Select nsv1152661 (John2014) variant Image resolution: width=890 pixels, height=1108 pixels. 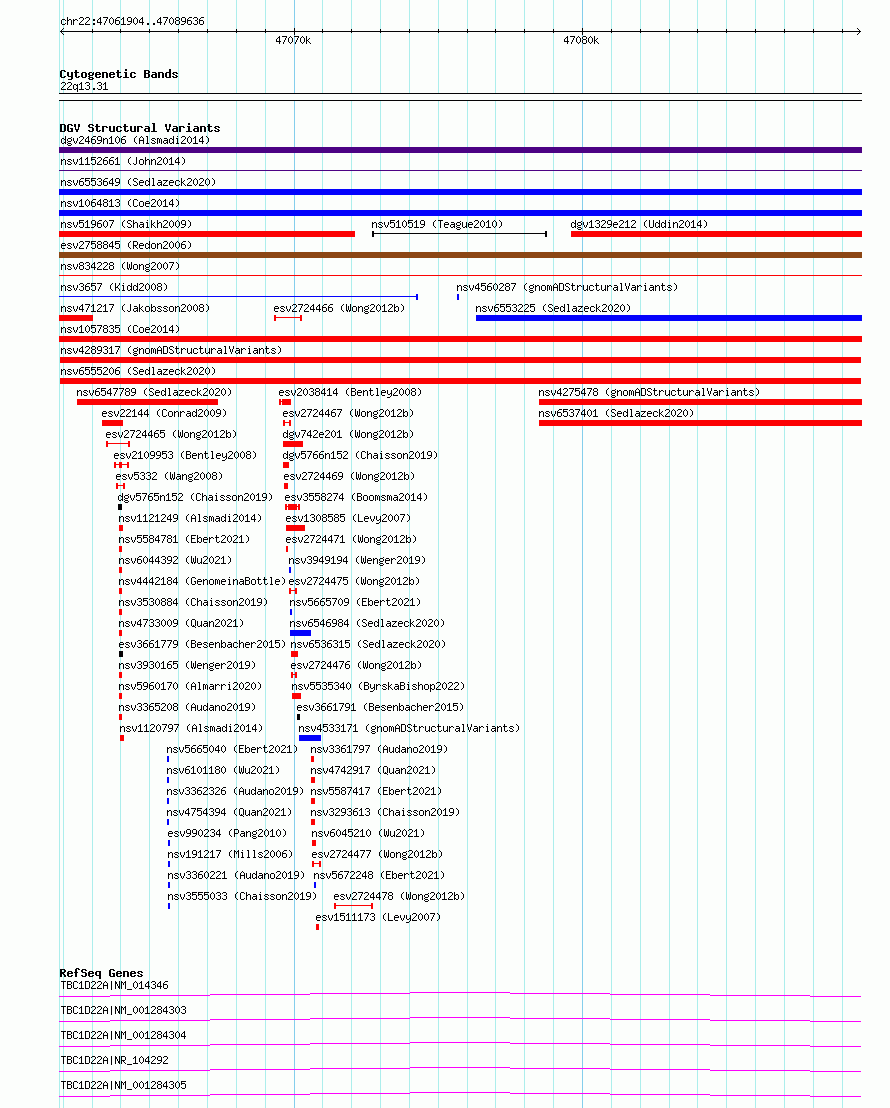coord(123,161)
